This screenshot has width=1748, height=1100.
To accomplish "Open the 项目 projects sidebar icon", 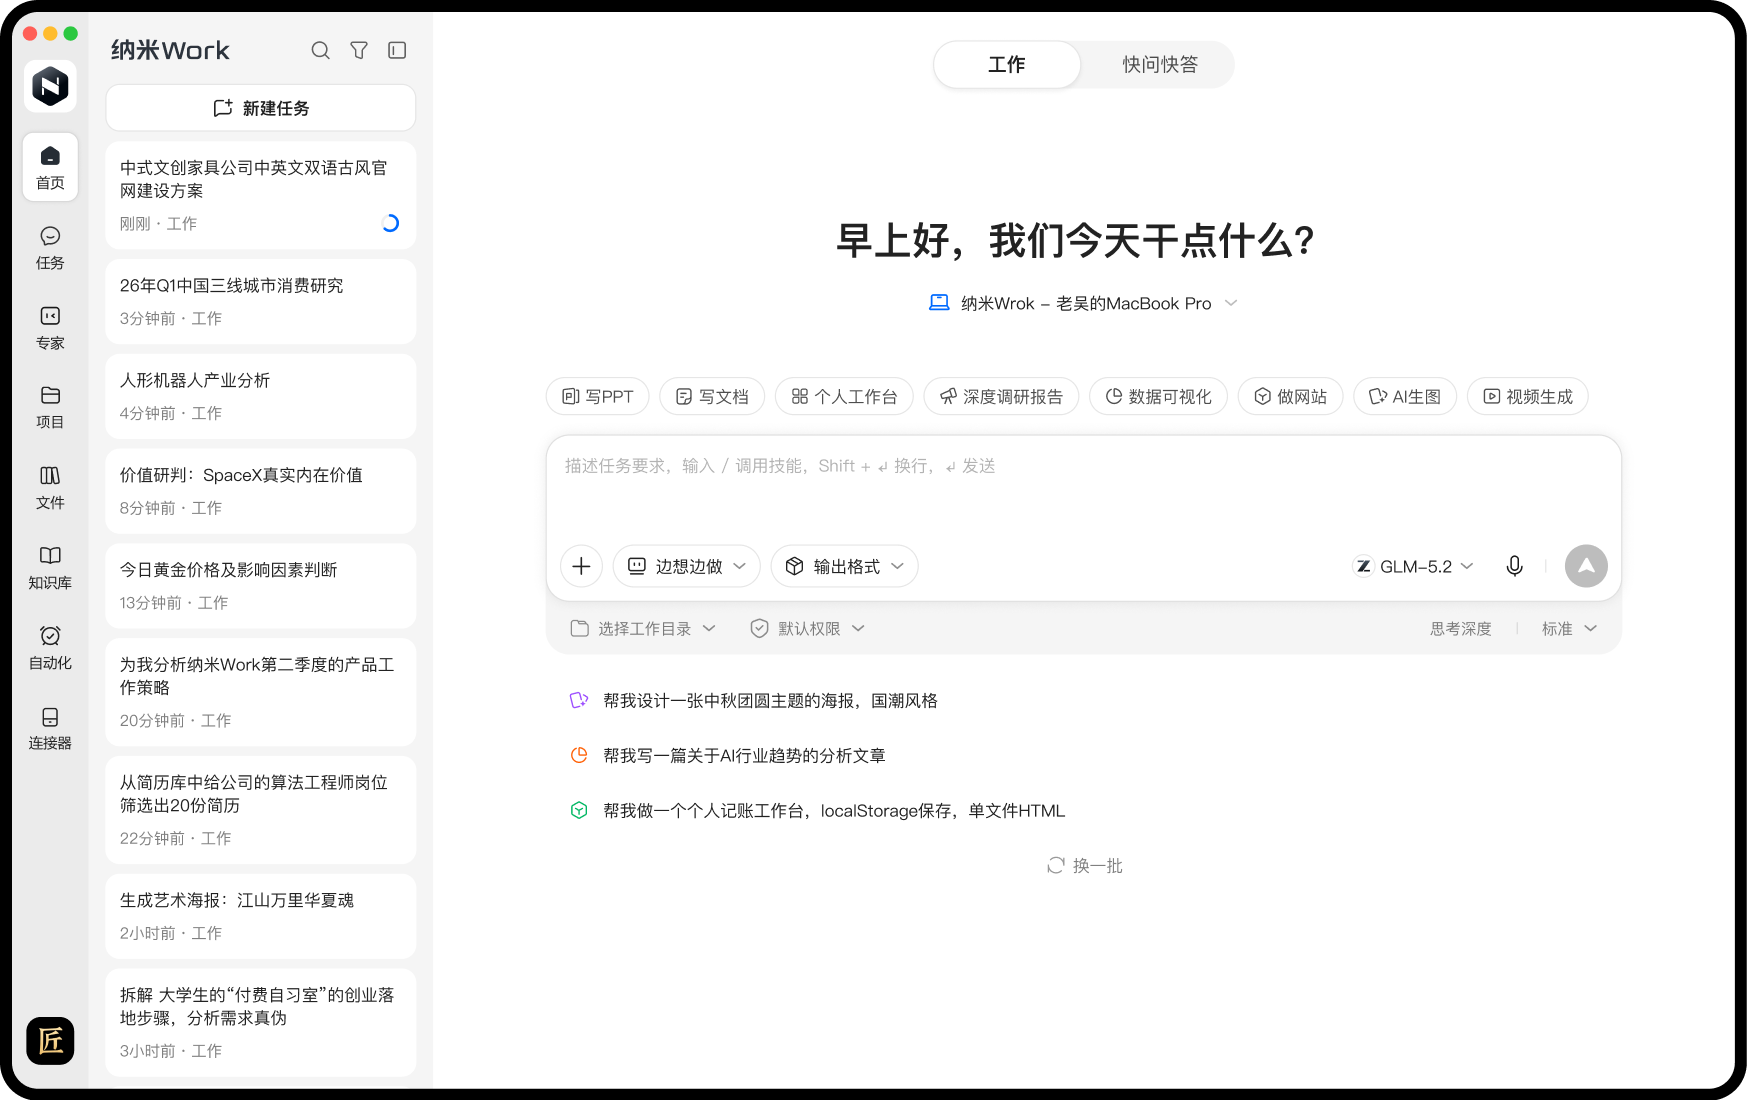I will click(x=50, y=407).
